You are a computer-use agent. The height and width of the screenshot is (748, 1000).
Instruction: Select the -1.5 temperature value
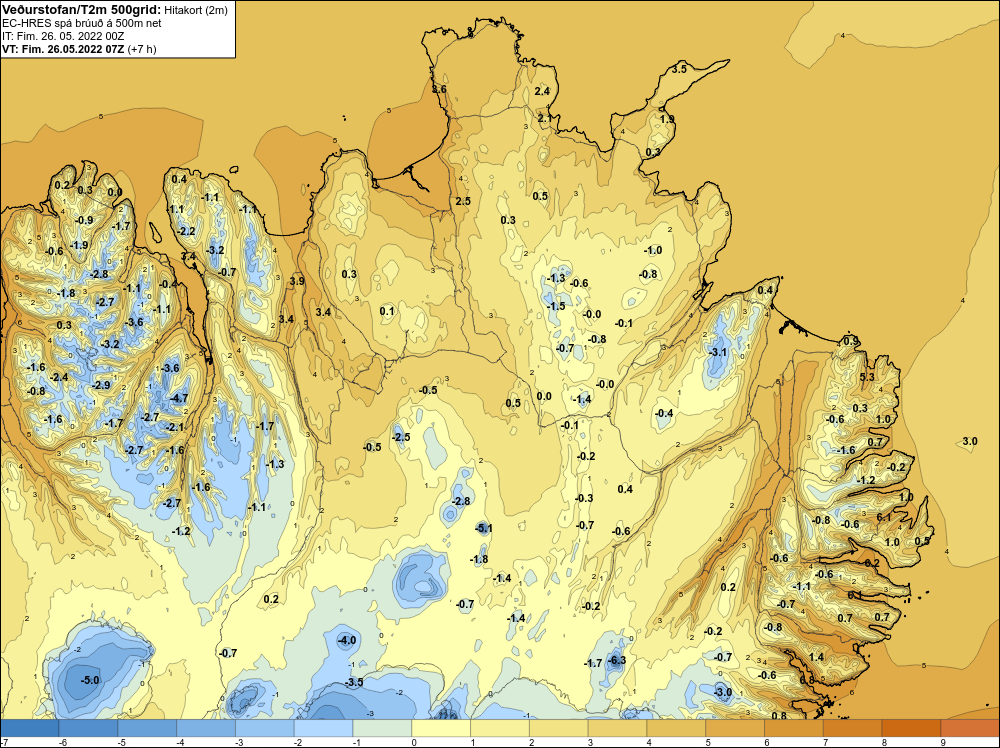tap(555, 306)
